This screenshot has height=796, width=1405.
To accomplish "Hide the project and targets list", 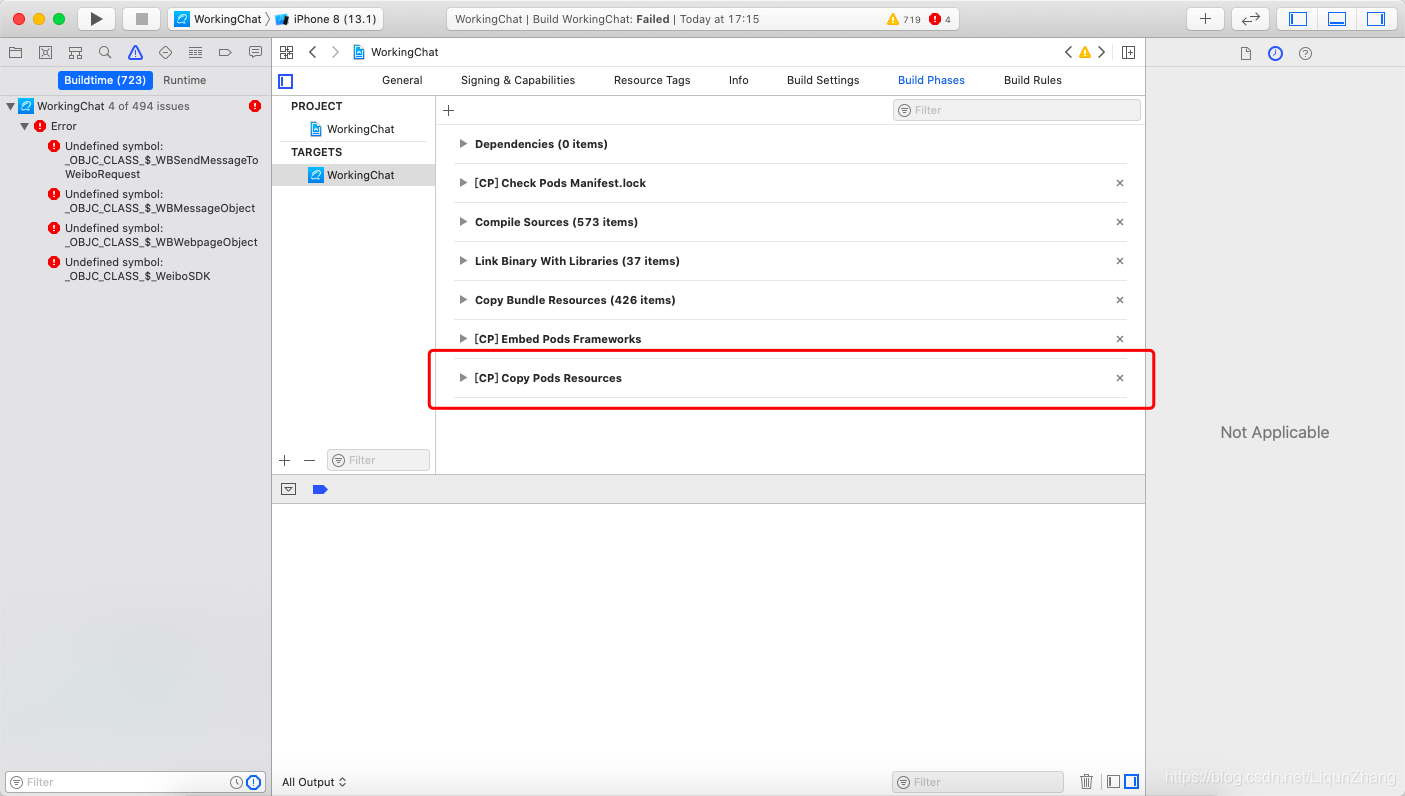I will click(x=286, y=81).
